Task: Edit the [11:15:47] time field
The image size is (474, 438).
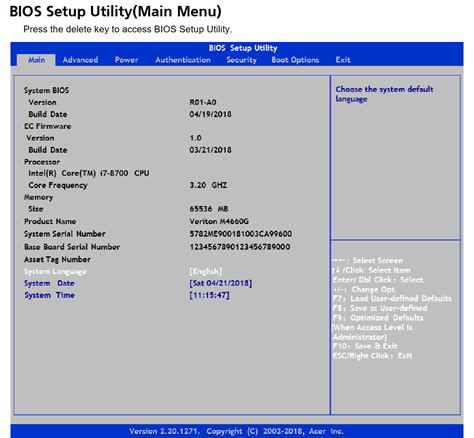Action: (x=209, y=295)
